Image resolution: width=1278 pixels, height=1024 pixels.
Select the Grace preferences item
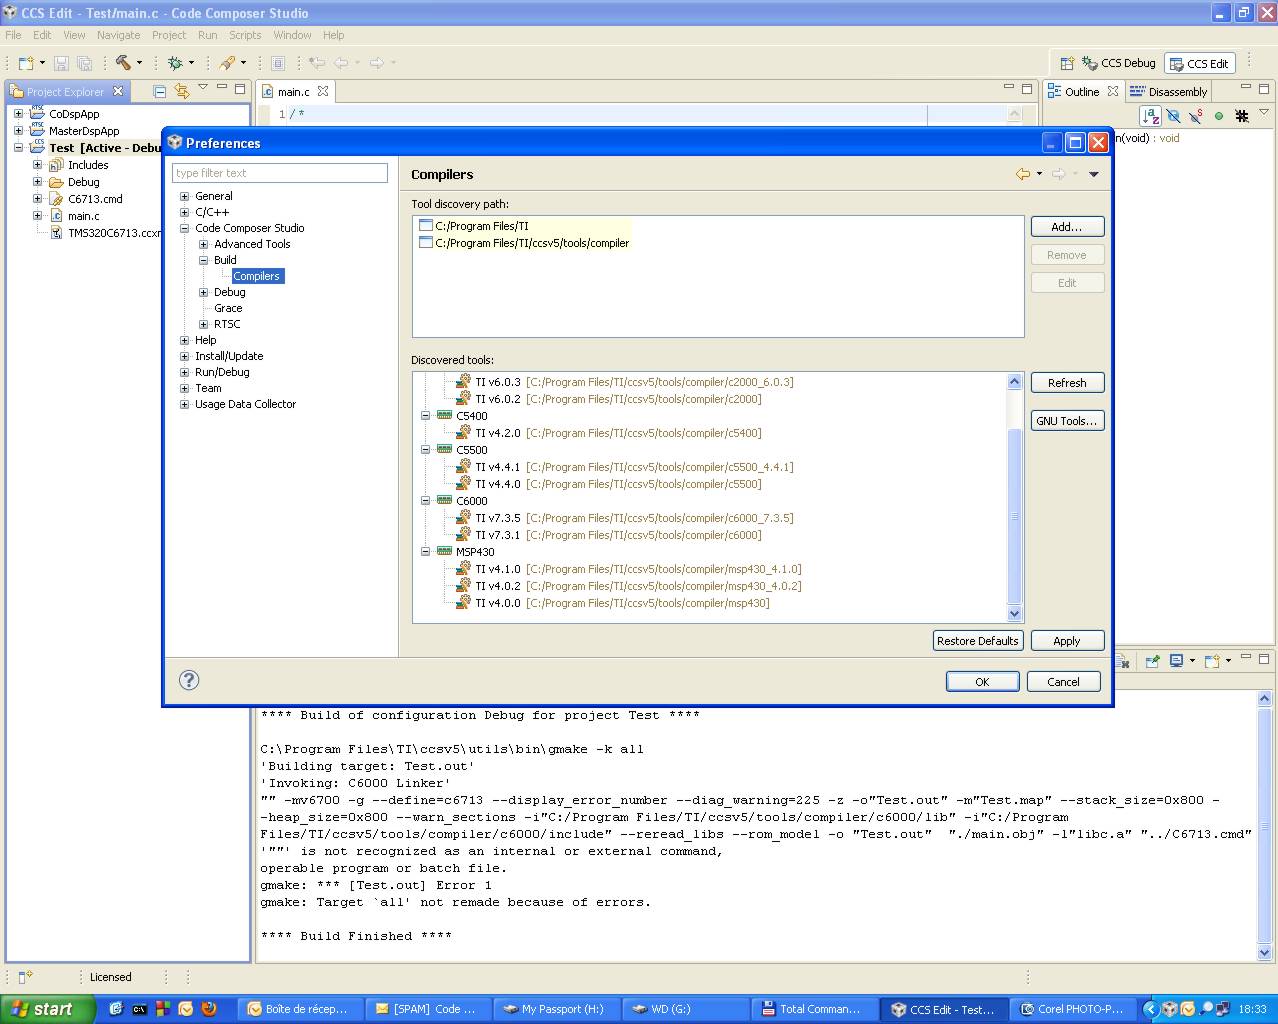(x=228, y=308)
